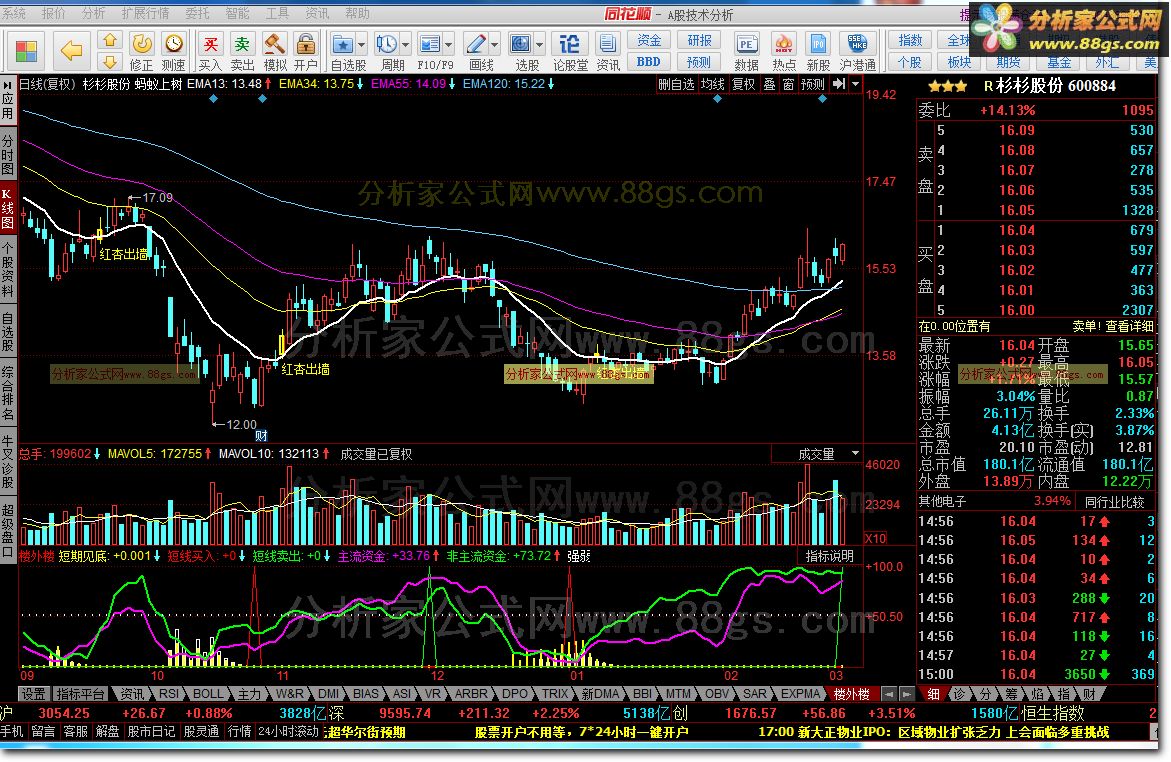Toggle 均线 moving averages display
Viewport: 1171px width, 762px height.
click(x=712, y=84)
